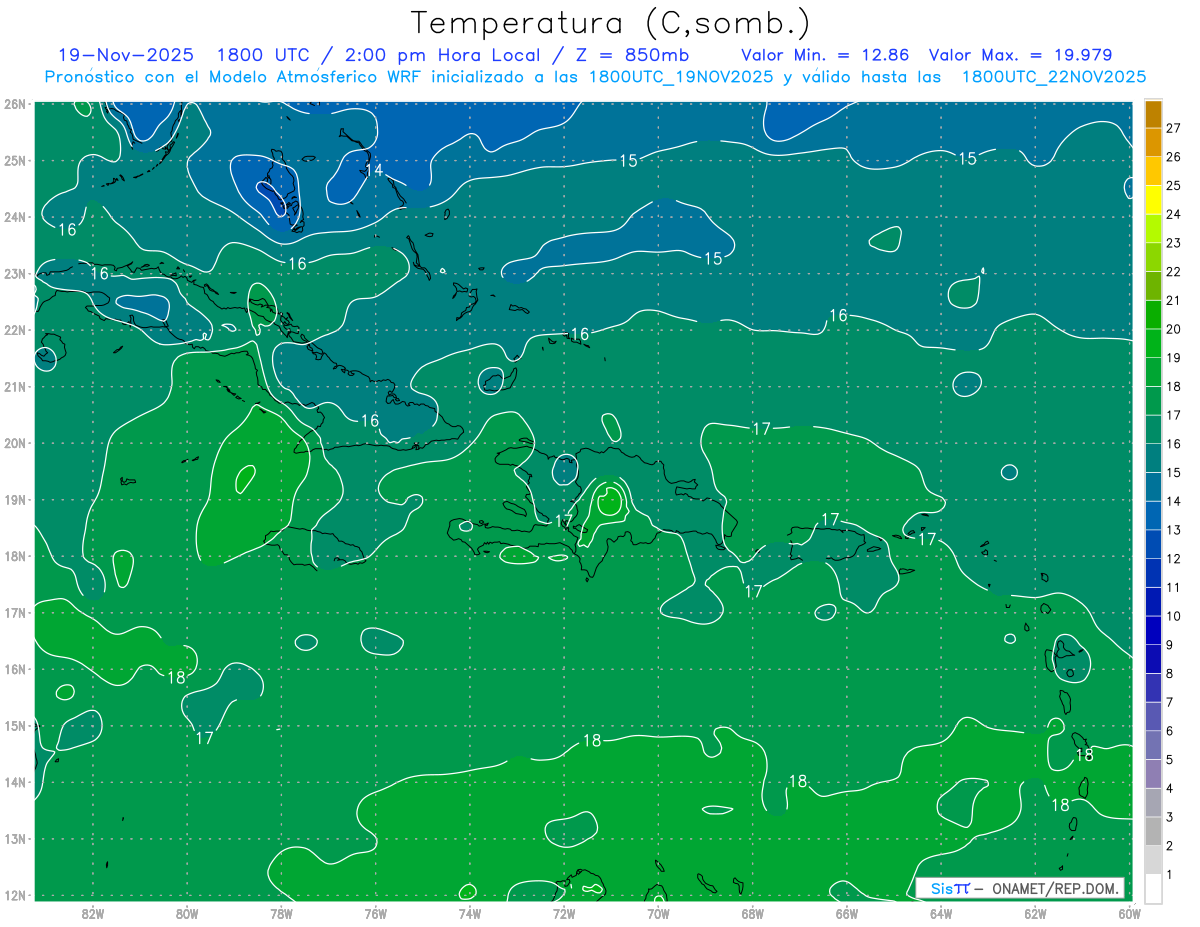Image resolution: width=1200 pixels, height=927 pixels.
Task: Click the "10" label on the color scale
Action: [1174, 616]
